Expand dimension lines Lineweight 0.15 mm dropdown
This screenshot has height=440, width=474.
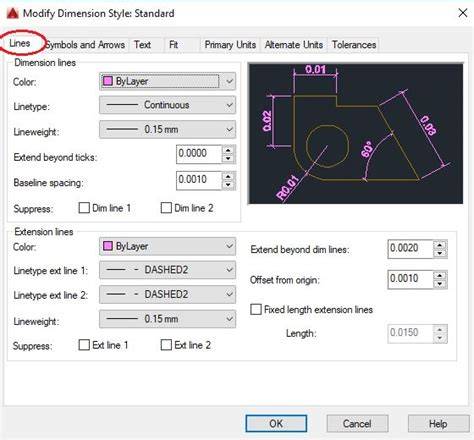pos(167,129)
